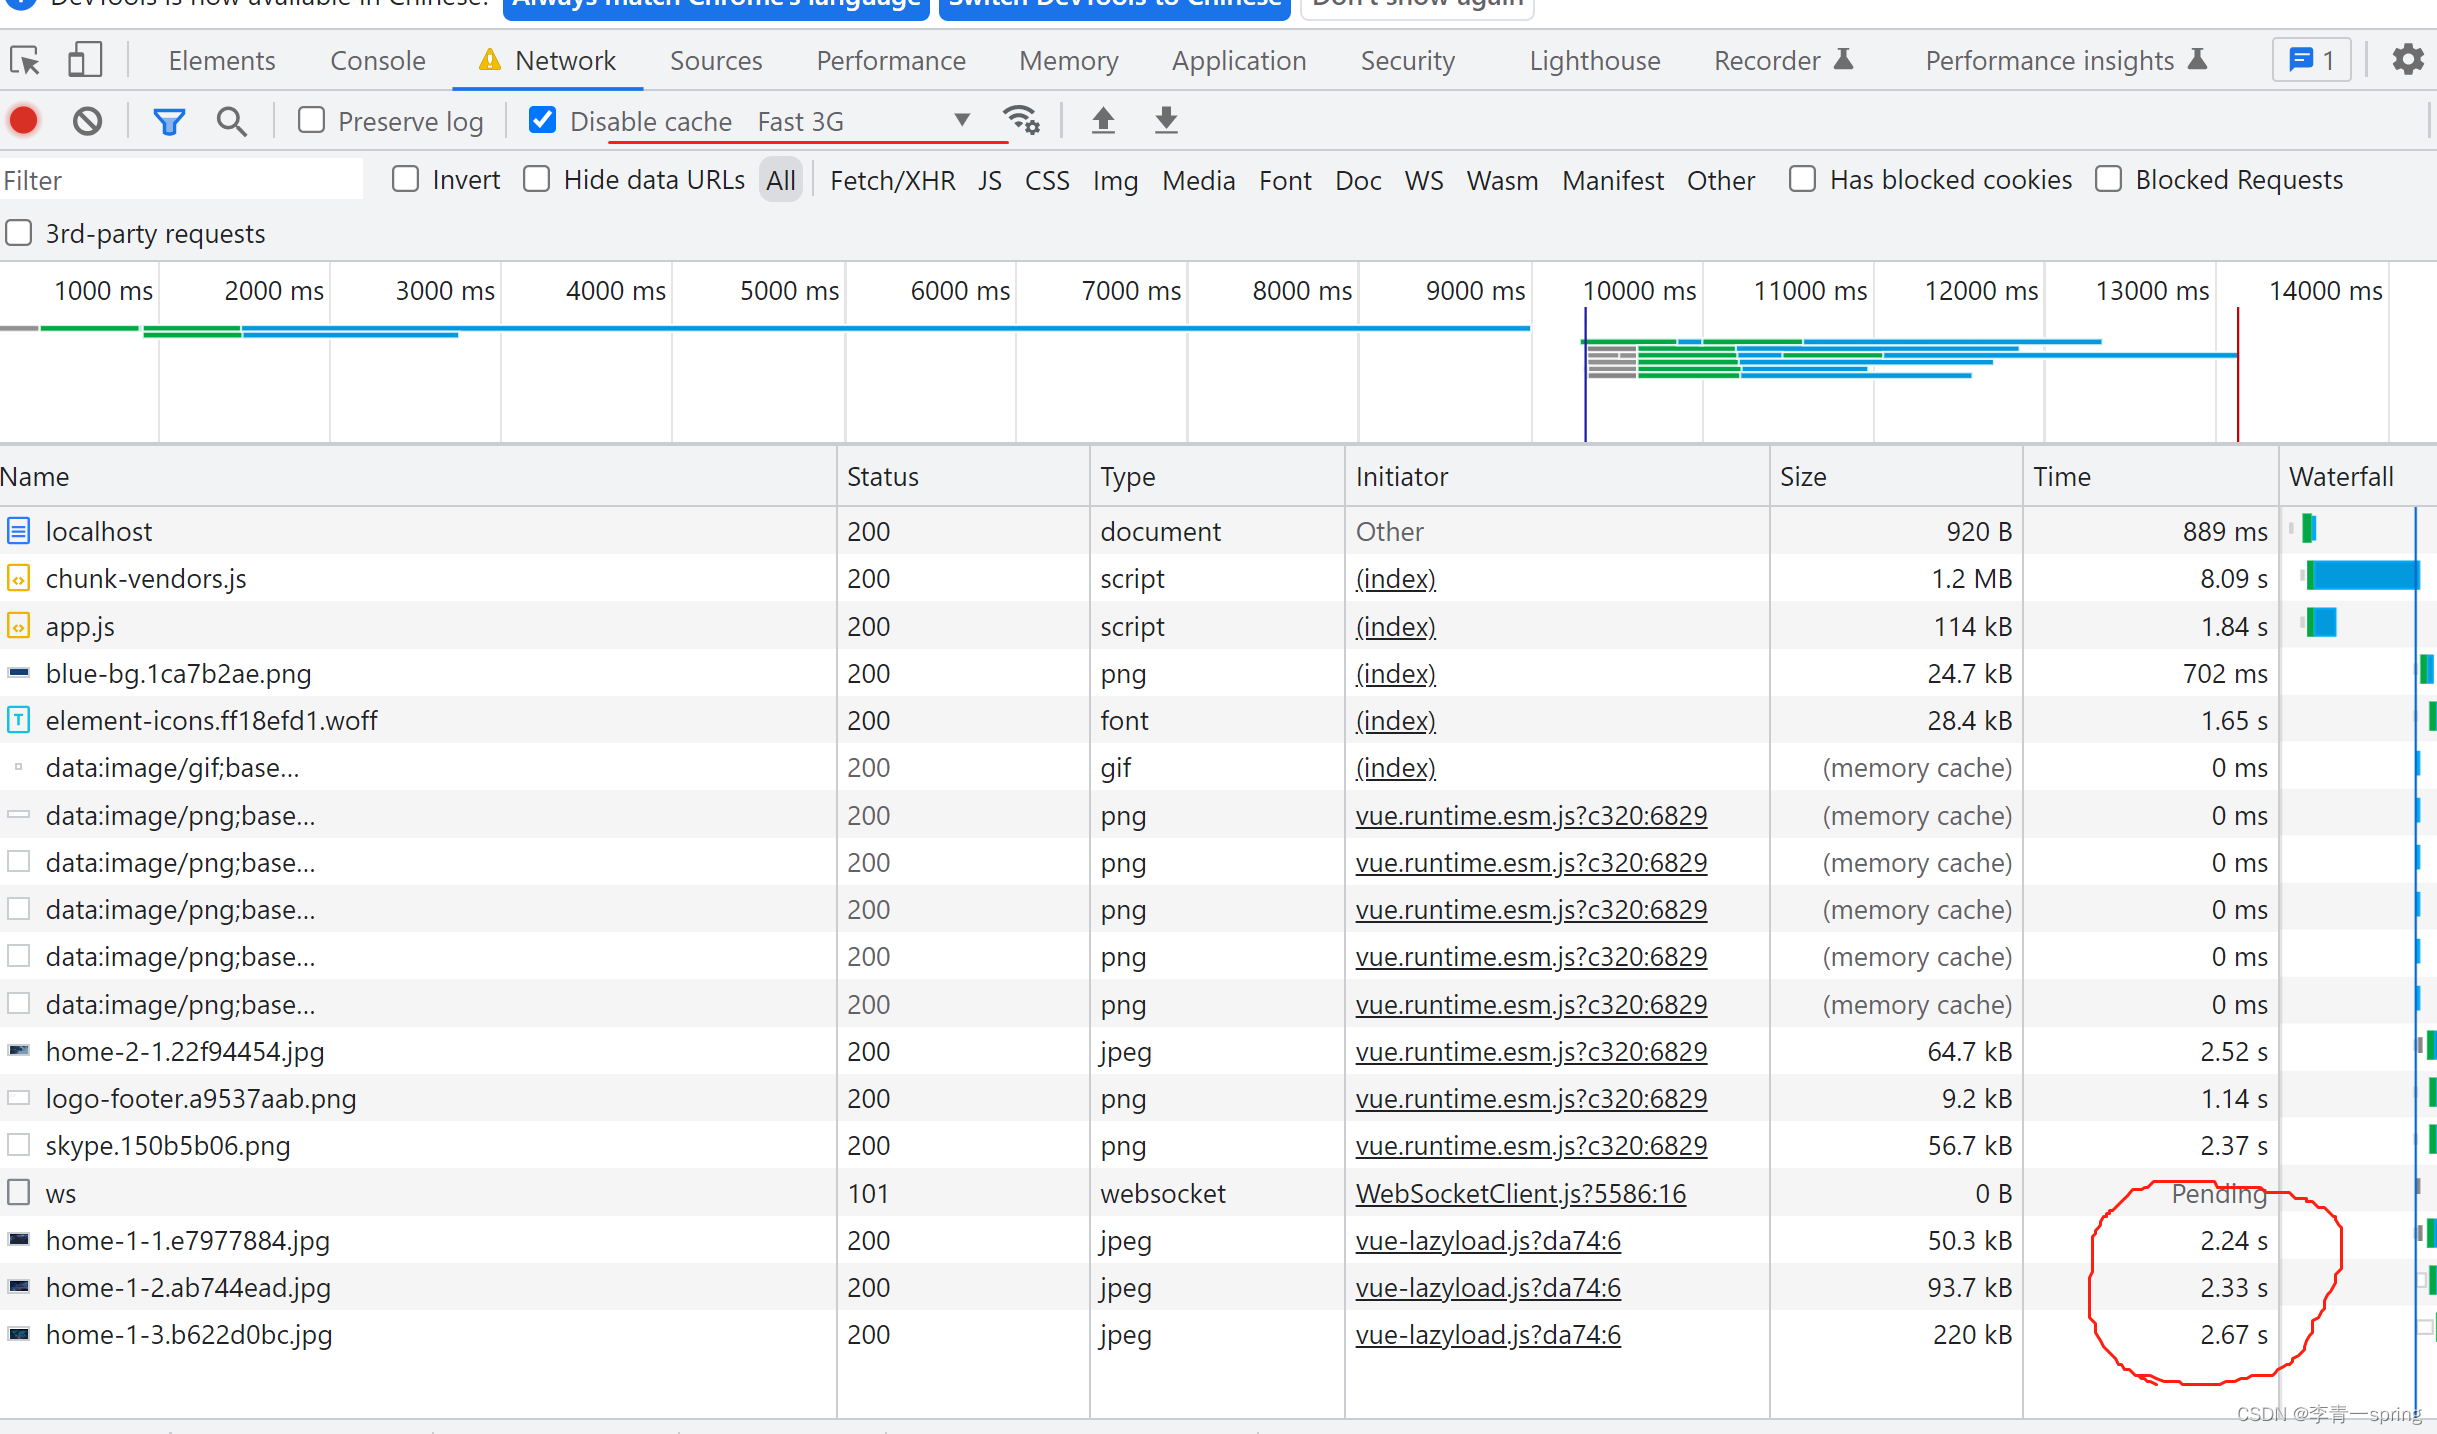
Task: Filter requests by Fetch/XHR
Action: click(x=892, y=181)
